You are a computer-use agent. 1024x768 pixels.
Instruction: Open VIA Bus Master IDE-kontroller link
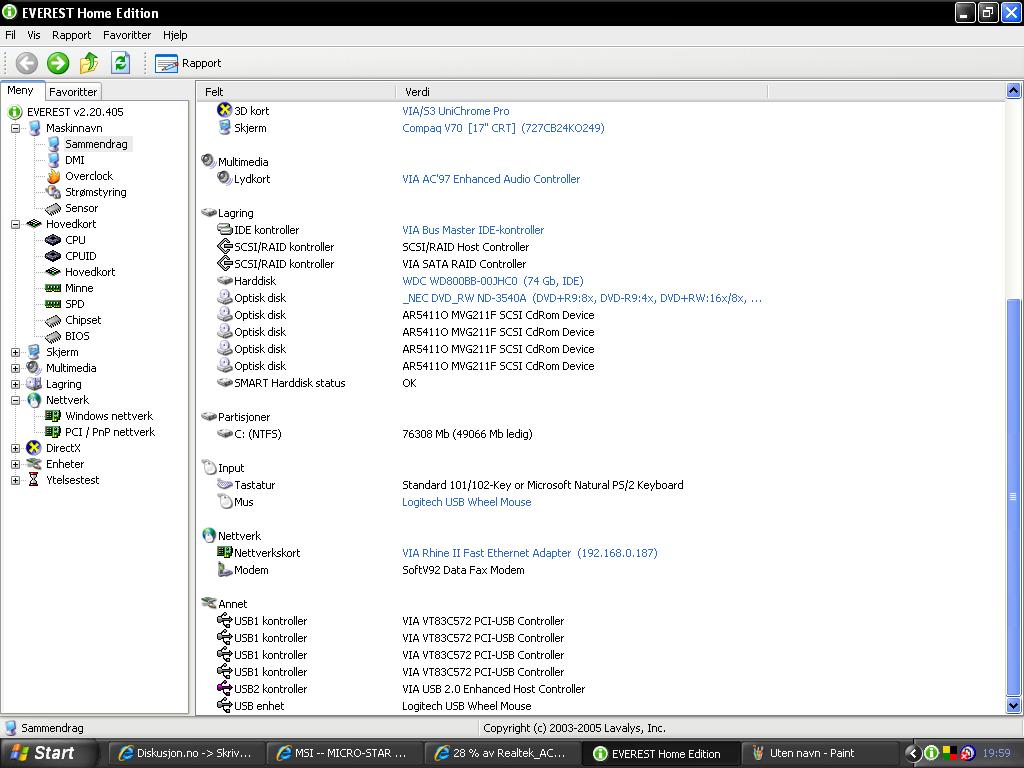point(473,230)
